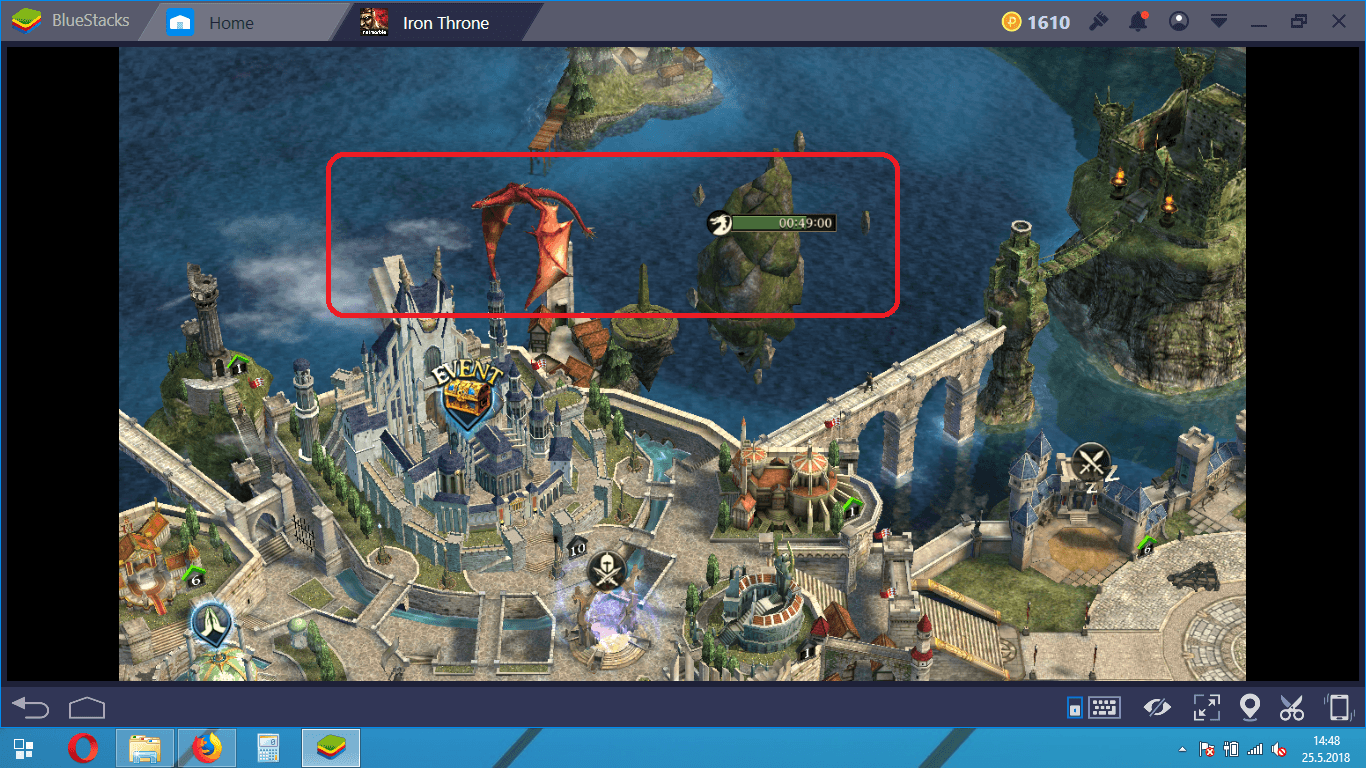The image size is (1366, 768).
Task: Open the Action Center flag icon
Action: click(1207, 749)
